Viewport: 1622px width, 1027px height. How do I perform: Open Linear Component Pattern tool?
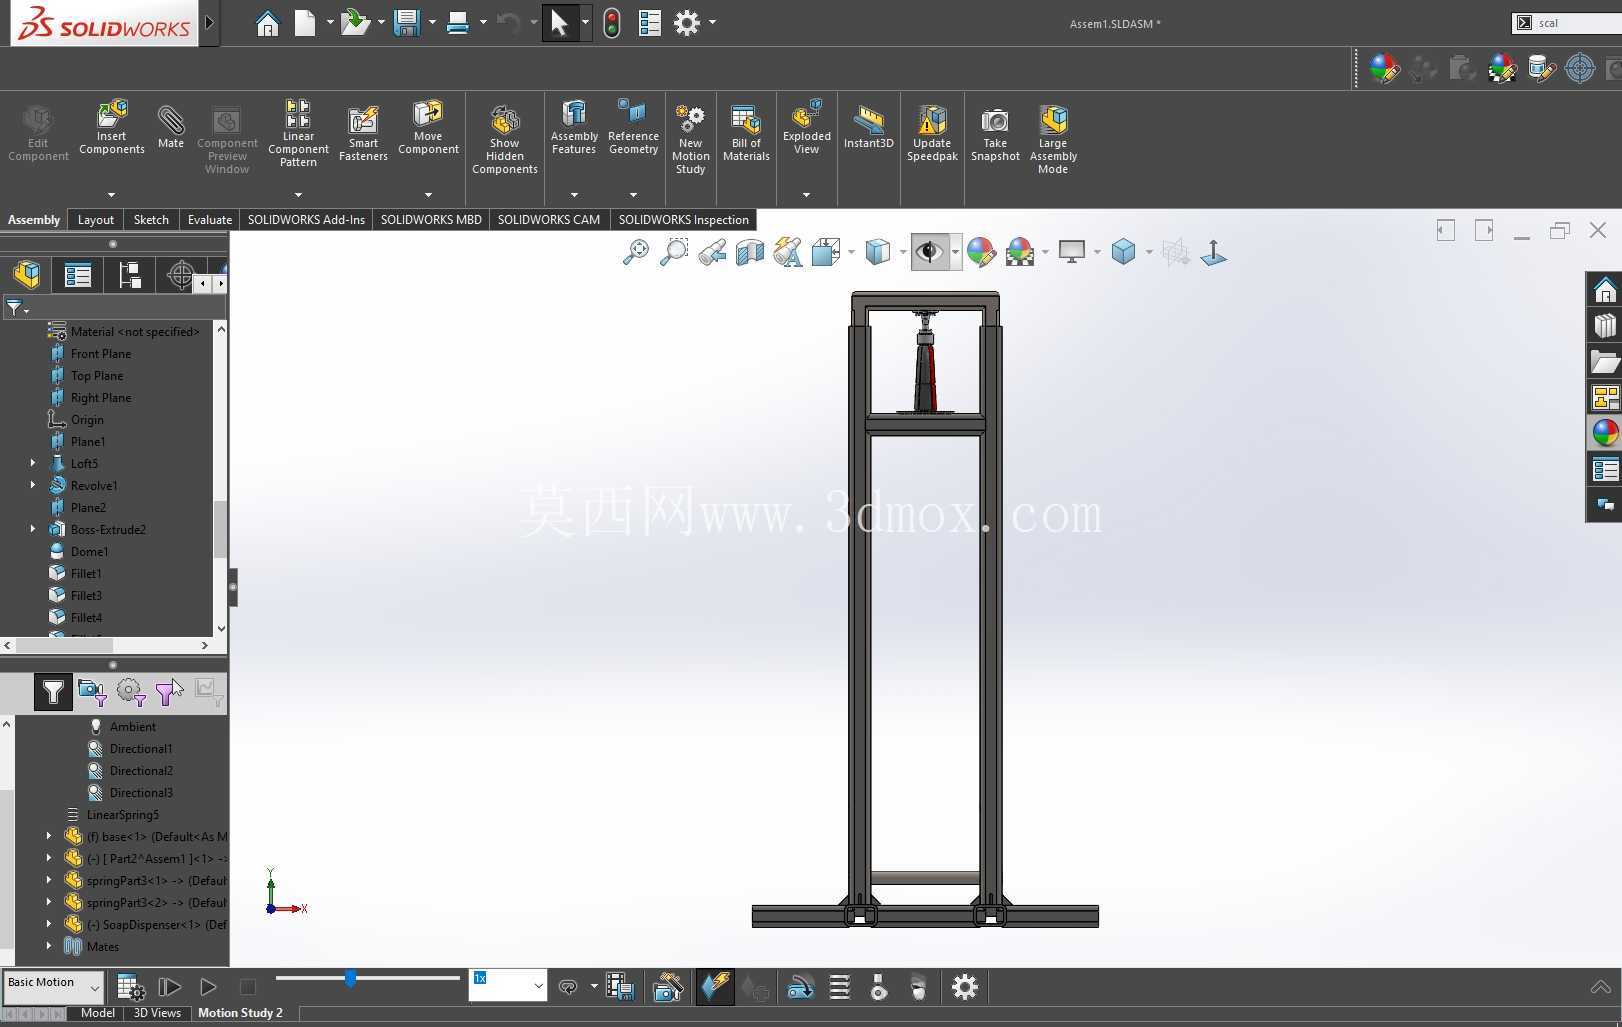pos(298,133)
